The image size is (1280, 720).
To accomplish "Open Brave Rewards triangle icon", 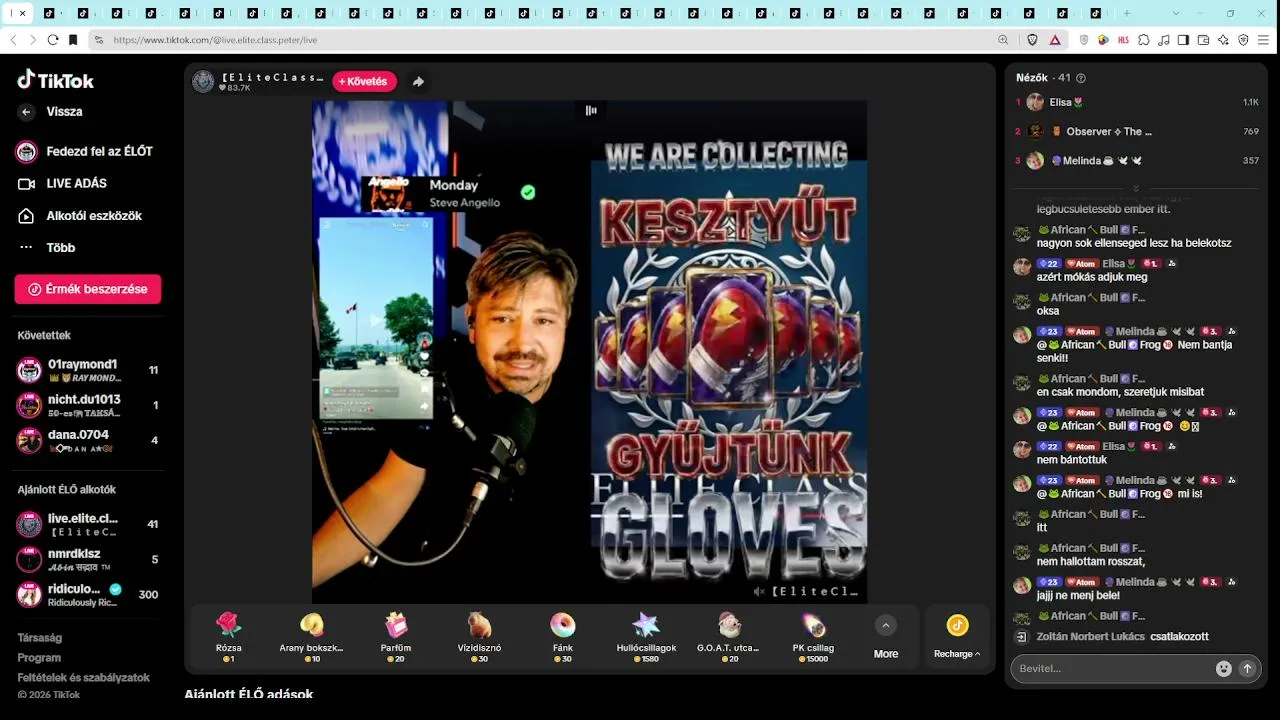I will point(1055,40).
